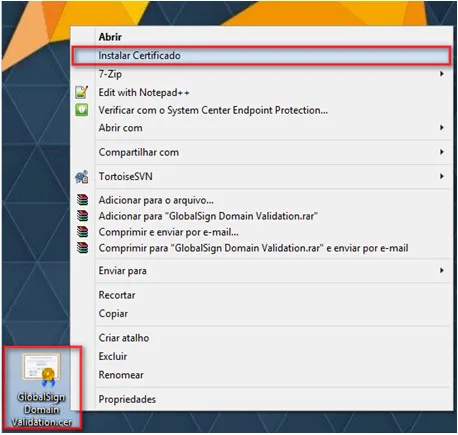Click WinRAR icon beside Adicionar para o arquivo
Viewport: 458px width, 435px height.
tap(82, 200)
